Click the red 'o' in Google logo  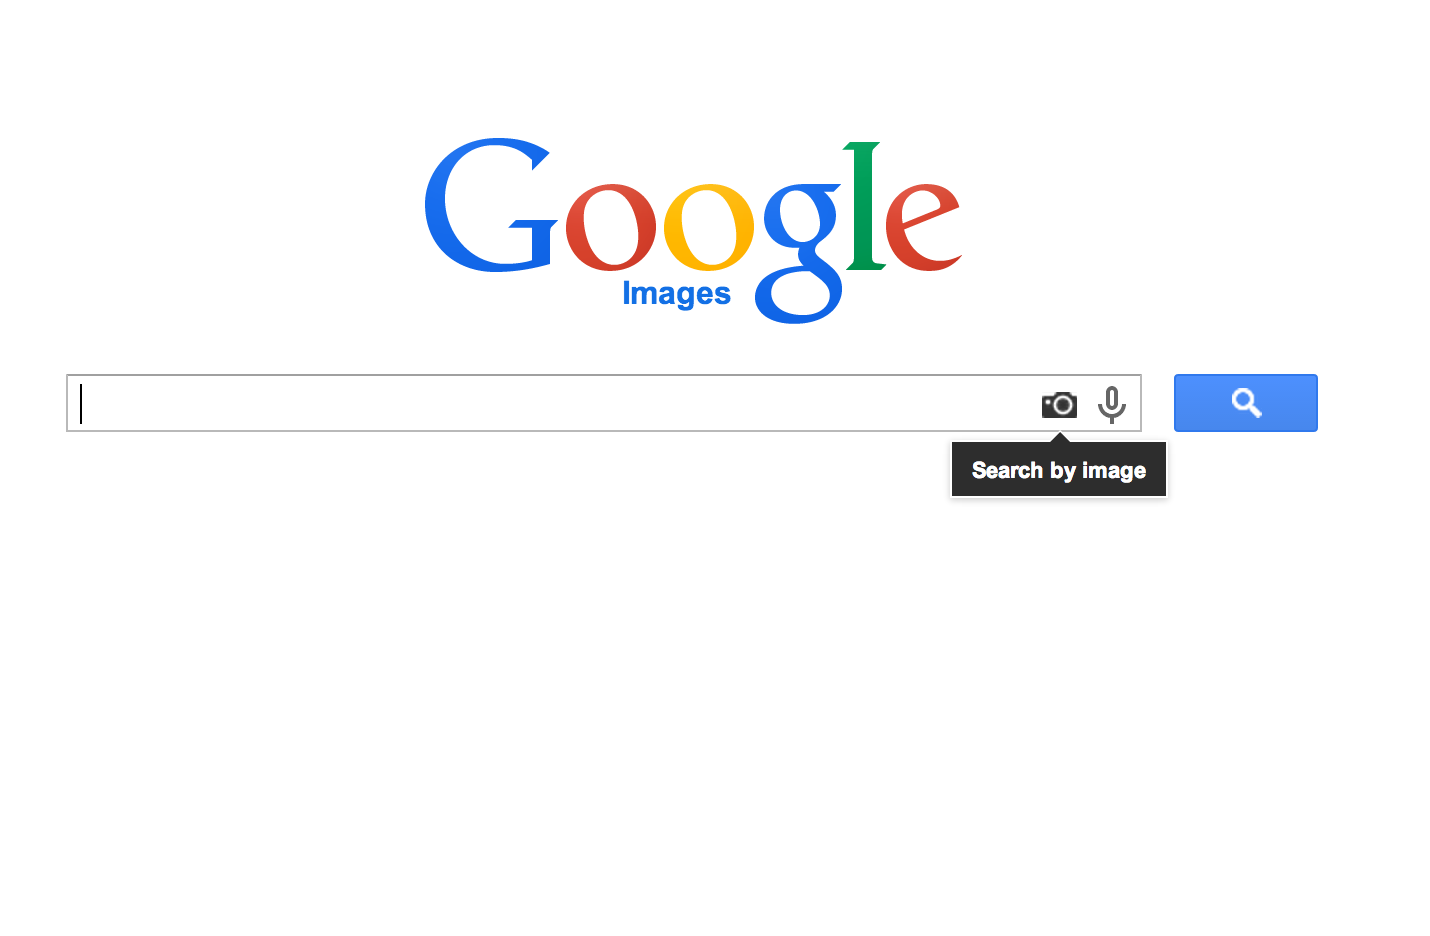point(610,228)
